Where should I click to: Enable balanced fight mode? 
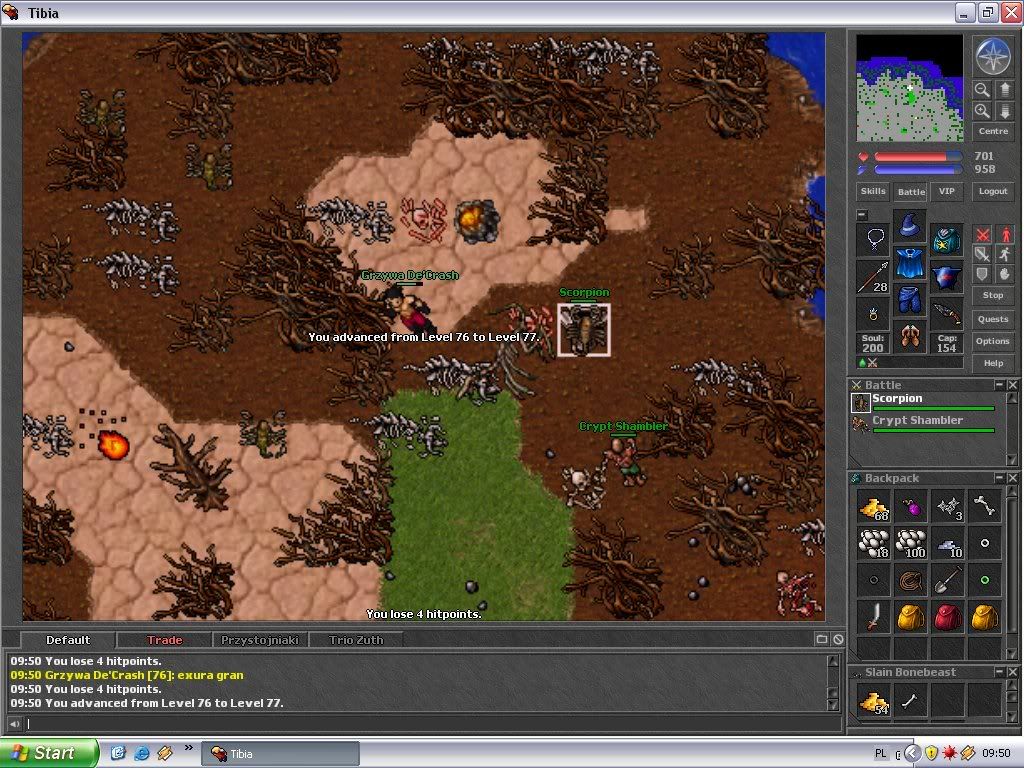click(x=982, y=255)
